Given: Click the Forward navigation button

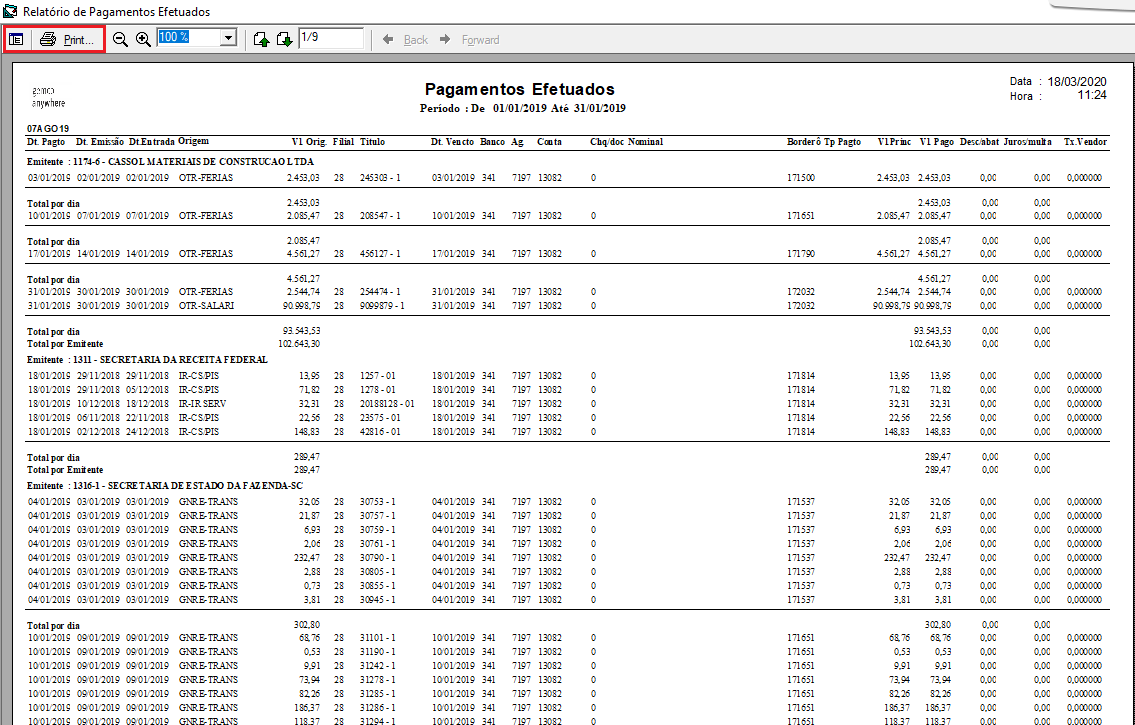Looking at the screenshot, I should pyautogui.click(x=470, y=39).
